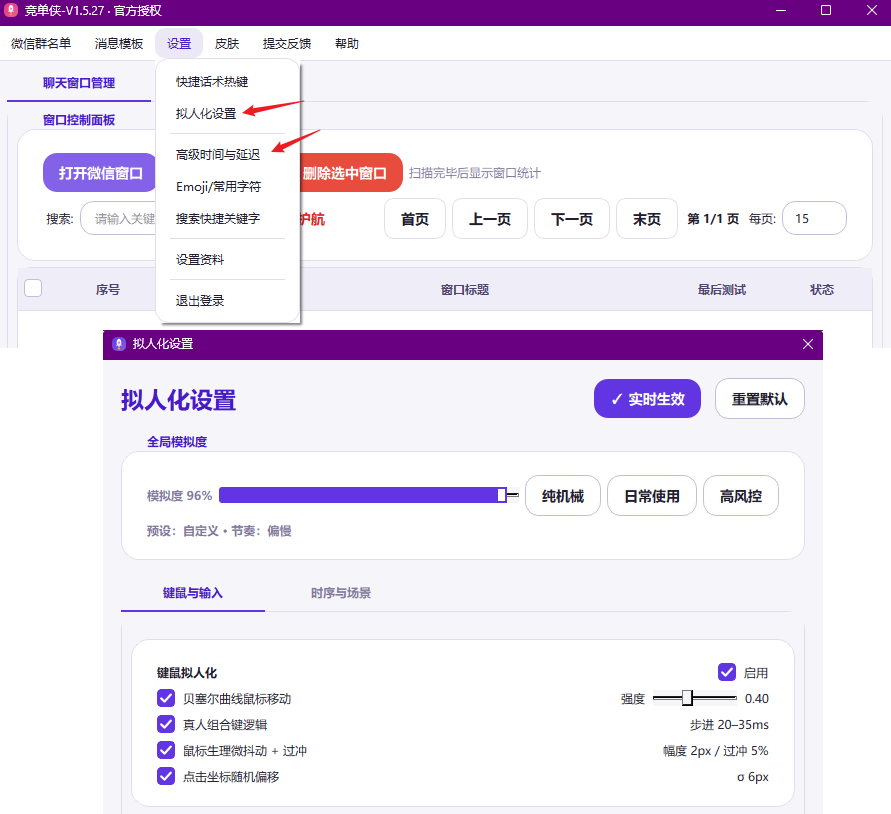Click the 预设: 自定义 · 节奏: 偏慢 text
891x814 pixels.
[219, 531]
